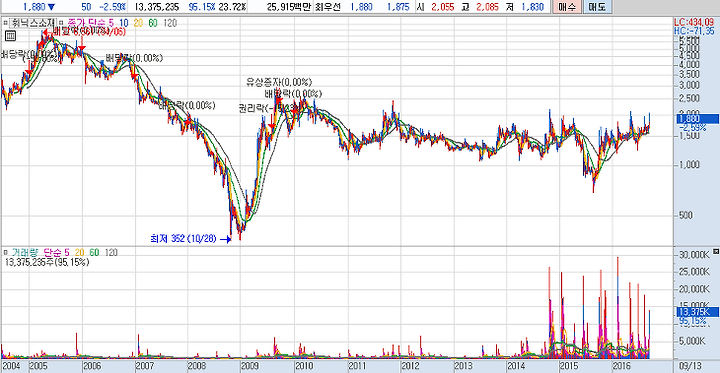This screenshot has height=373, width=720.
Task: Click the 13,375,235 volume figure in header
Action: pyautogui.click(x=157, y=7)
